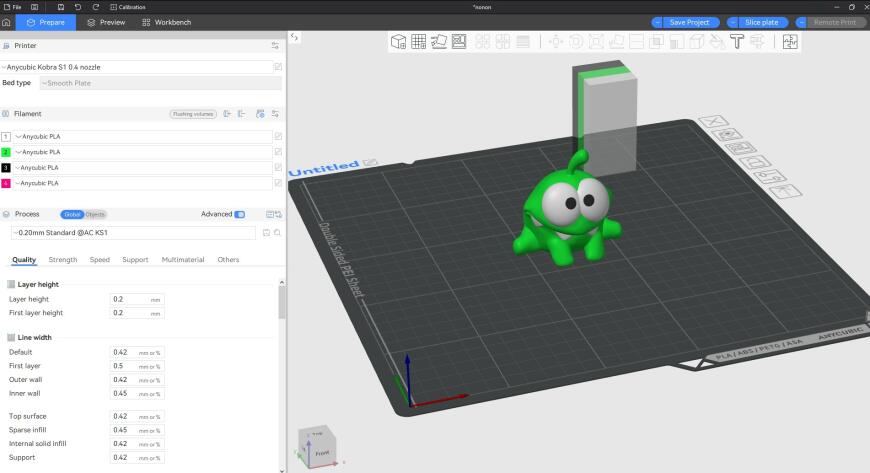Click the Undo arrow in title bar
The image size is (870, 473).
tap(78, 7)
